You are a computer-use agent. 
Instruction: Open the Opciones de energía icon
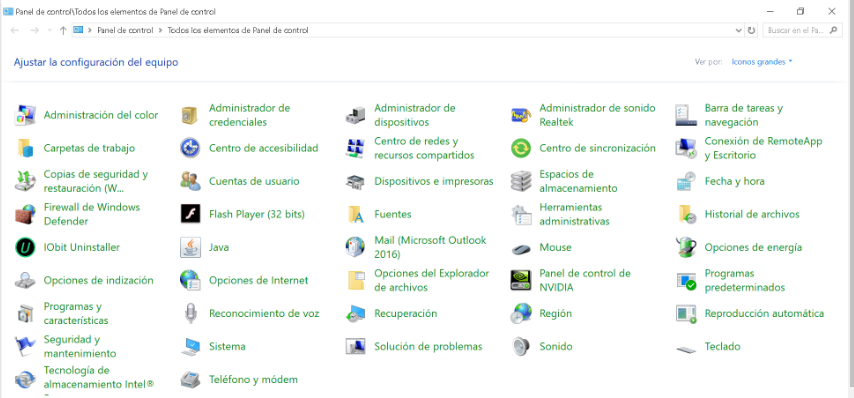click(x=686, y=247)
